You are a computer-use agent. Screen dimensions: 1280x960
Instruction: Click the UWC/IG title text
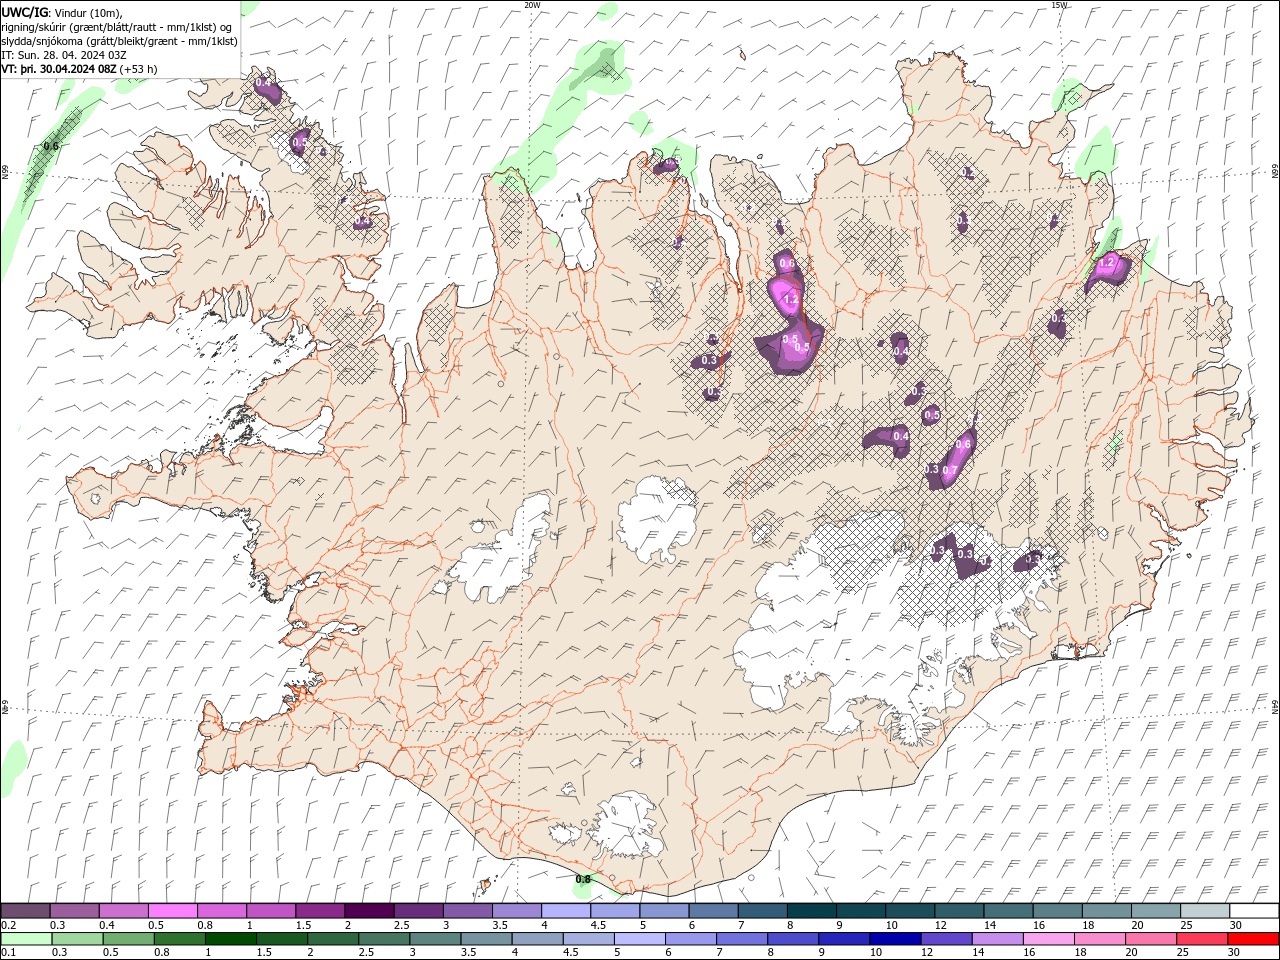pos(24,12)
